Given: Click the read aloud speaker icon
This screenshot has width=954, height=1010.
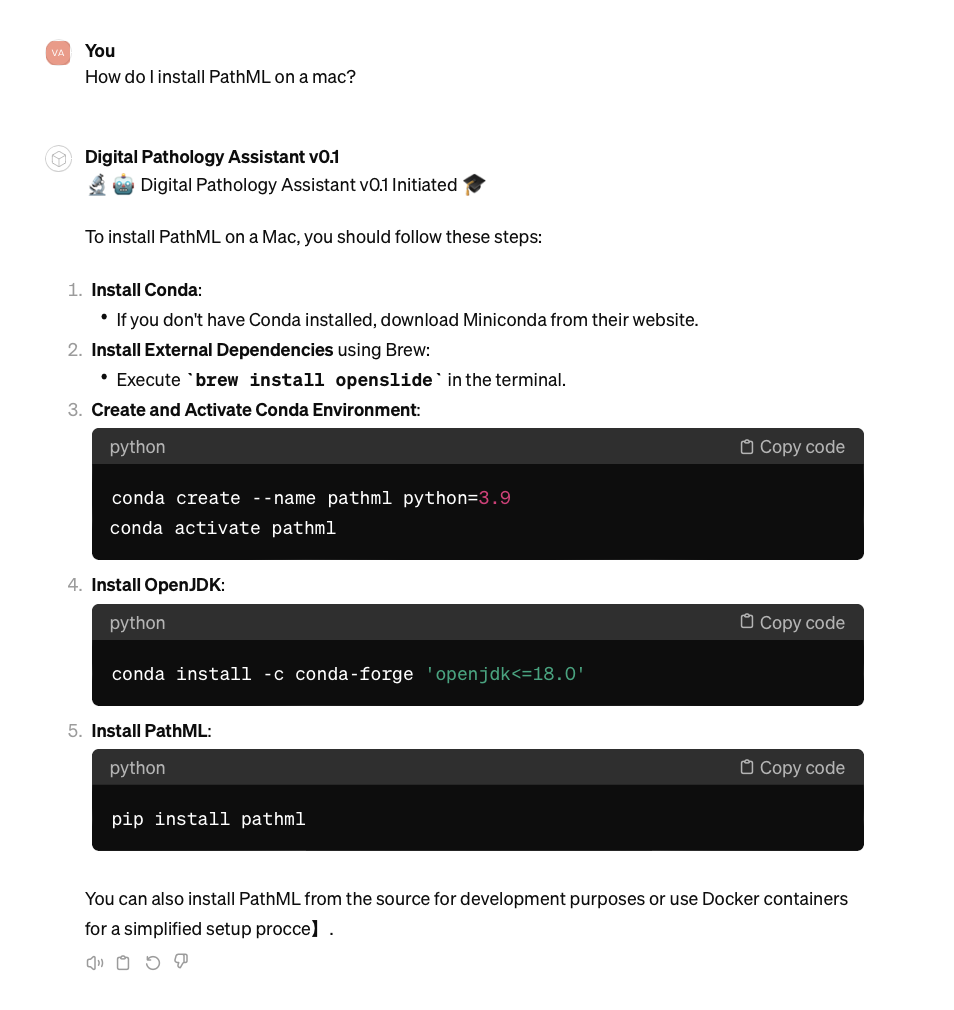Looking at the screenshot, I should click(95, 963).
